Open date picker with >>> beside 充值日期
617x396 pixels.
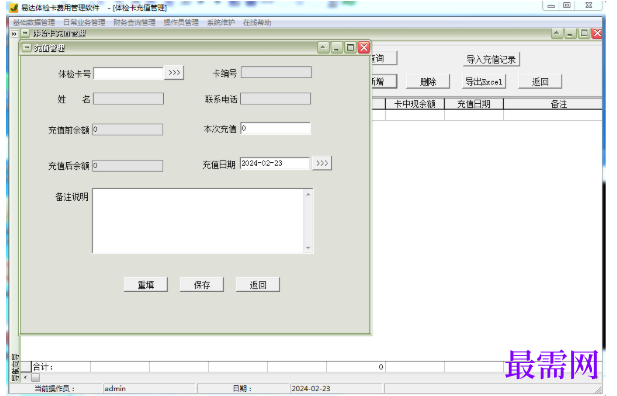(x=322, y=163)
